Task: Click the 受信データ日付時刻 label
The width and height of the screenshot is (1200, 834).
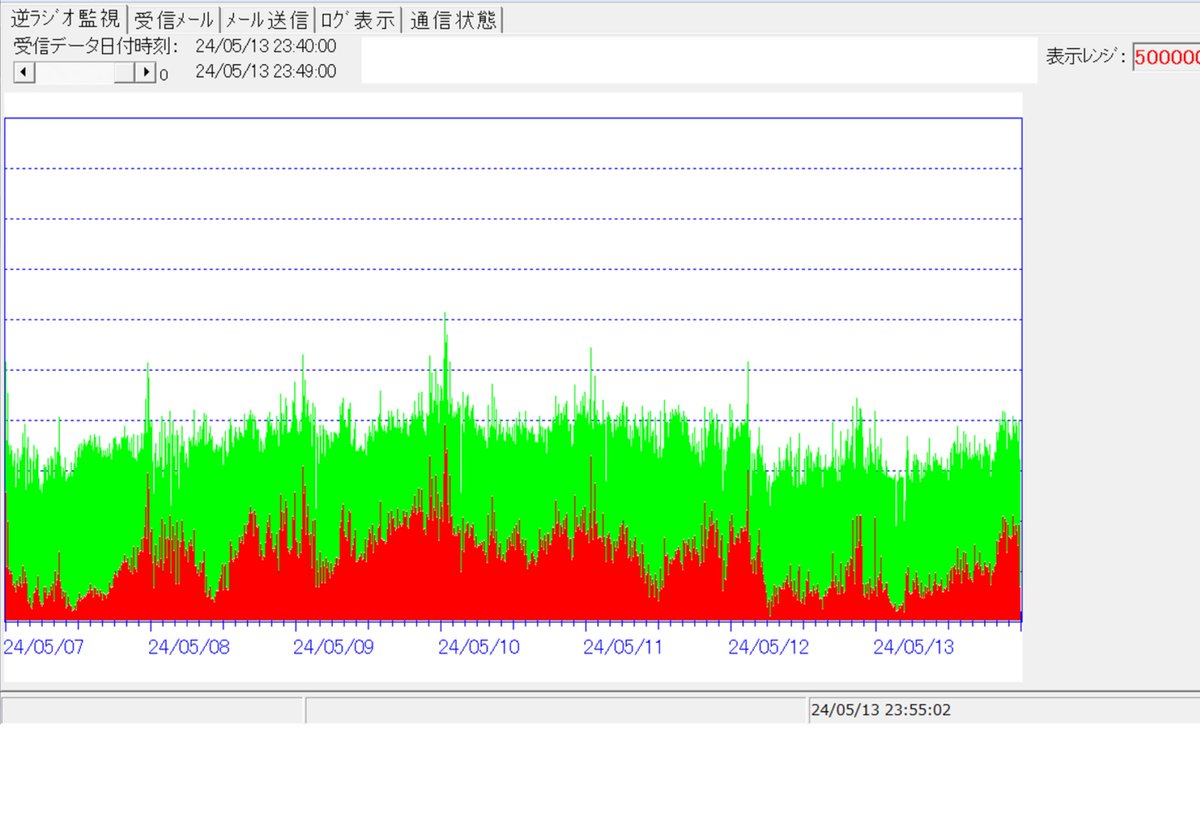Action: coord(96,46)
